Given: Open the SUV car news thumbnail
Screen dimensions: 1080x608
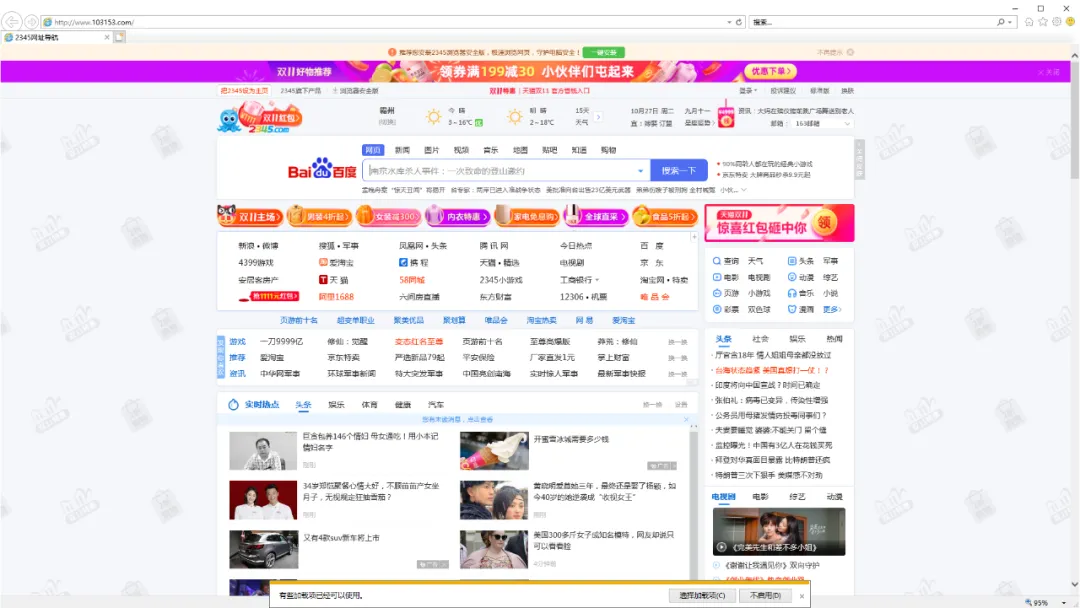Looking at the screenshot, I should pyautogui.click(x=263, y=549).
